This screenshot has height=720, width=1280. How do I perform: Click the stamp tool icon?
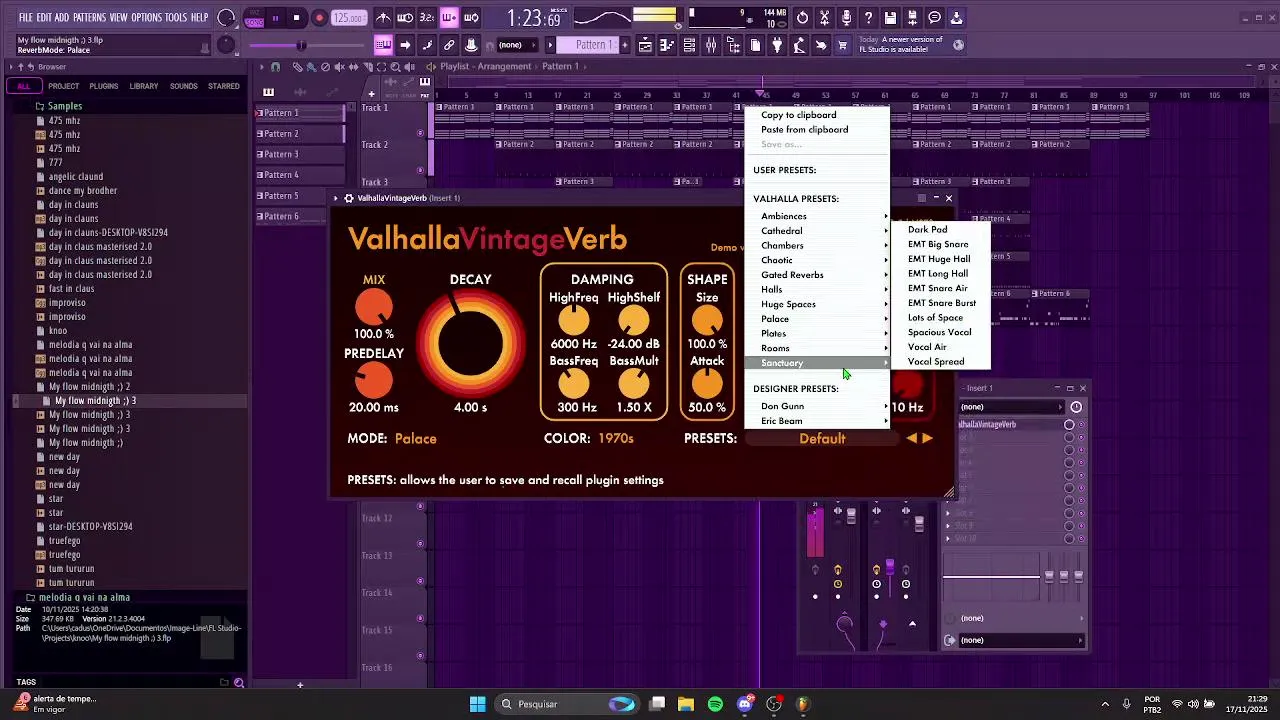[471, 45]
